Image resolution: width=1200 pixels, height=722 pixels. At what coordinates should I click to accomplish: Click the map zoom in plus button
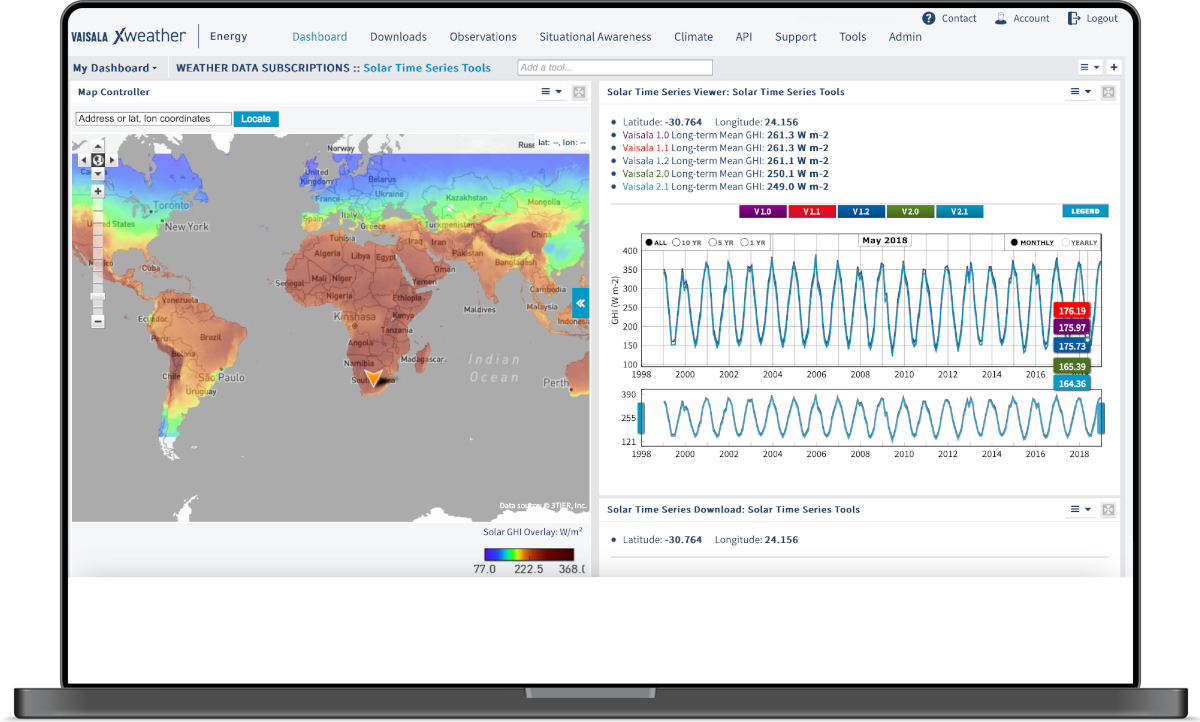tap(98, 191)
